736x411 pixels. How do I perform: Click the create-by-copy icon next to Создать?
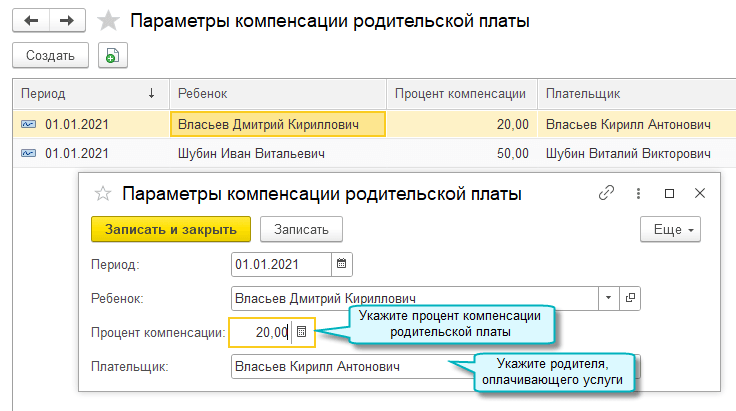click(x=112, y=56)
